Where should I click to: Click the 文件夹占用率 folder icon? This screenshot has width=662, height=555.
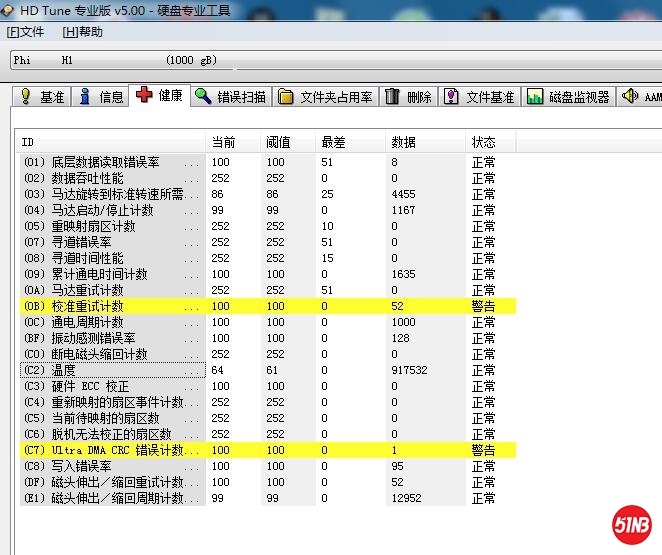coord(286,97)
